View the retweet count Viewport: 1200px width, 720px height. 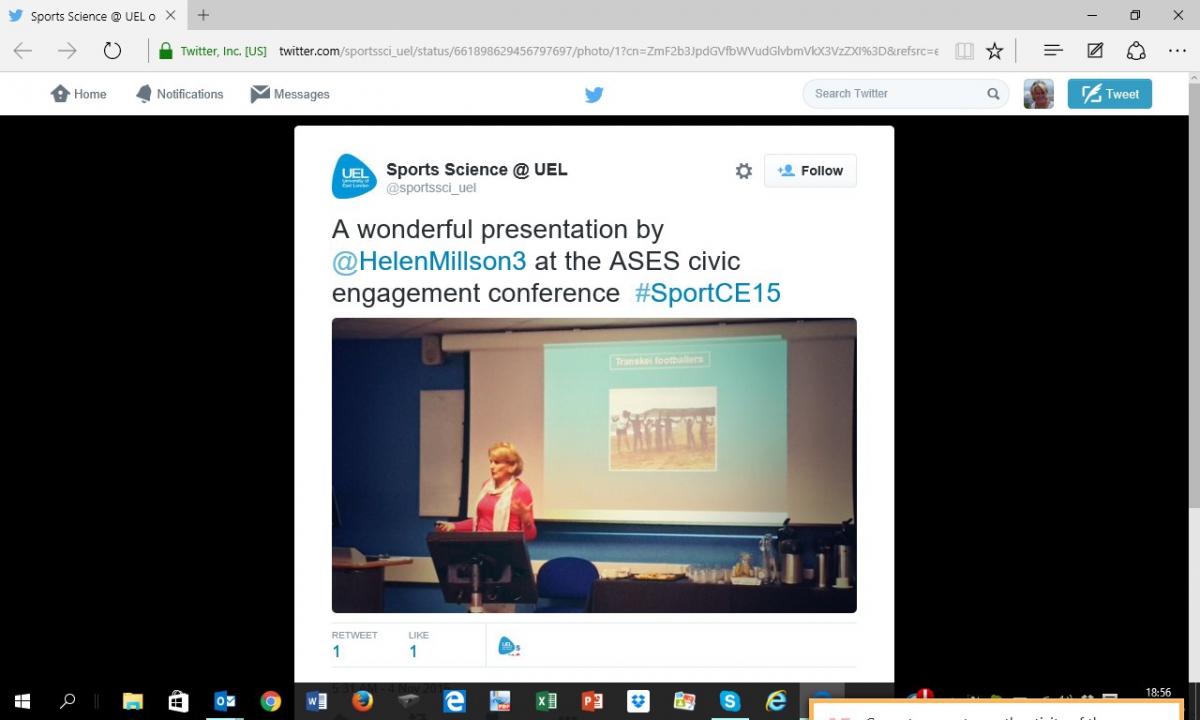click(354, 645)
